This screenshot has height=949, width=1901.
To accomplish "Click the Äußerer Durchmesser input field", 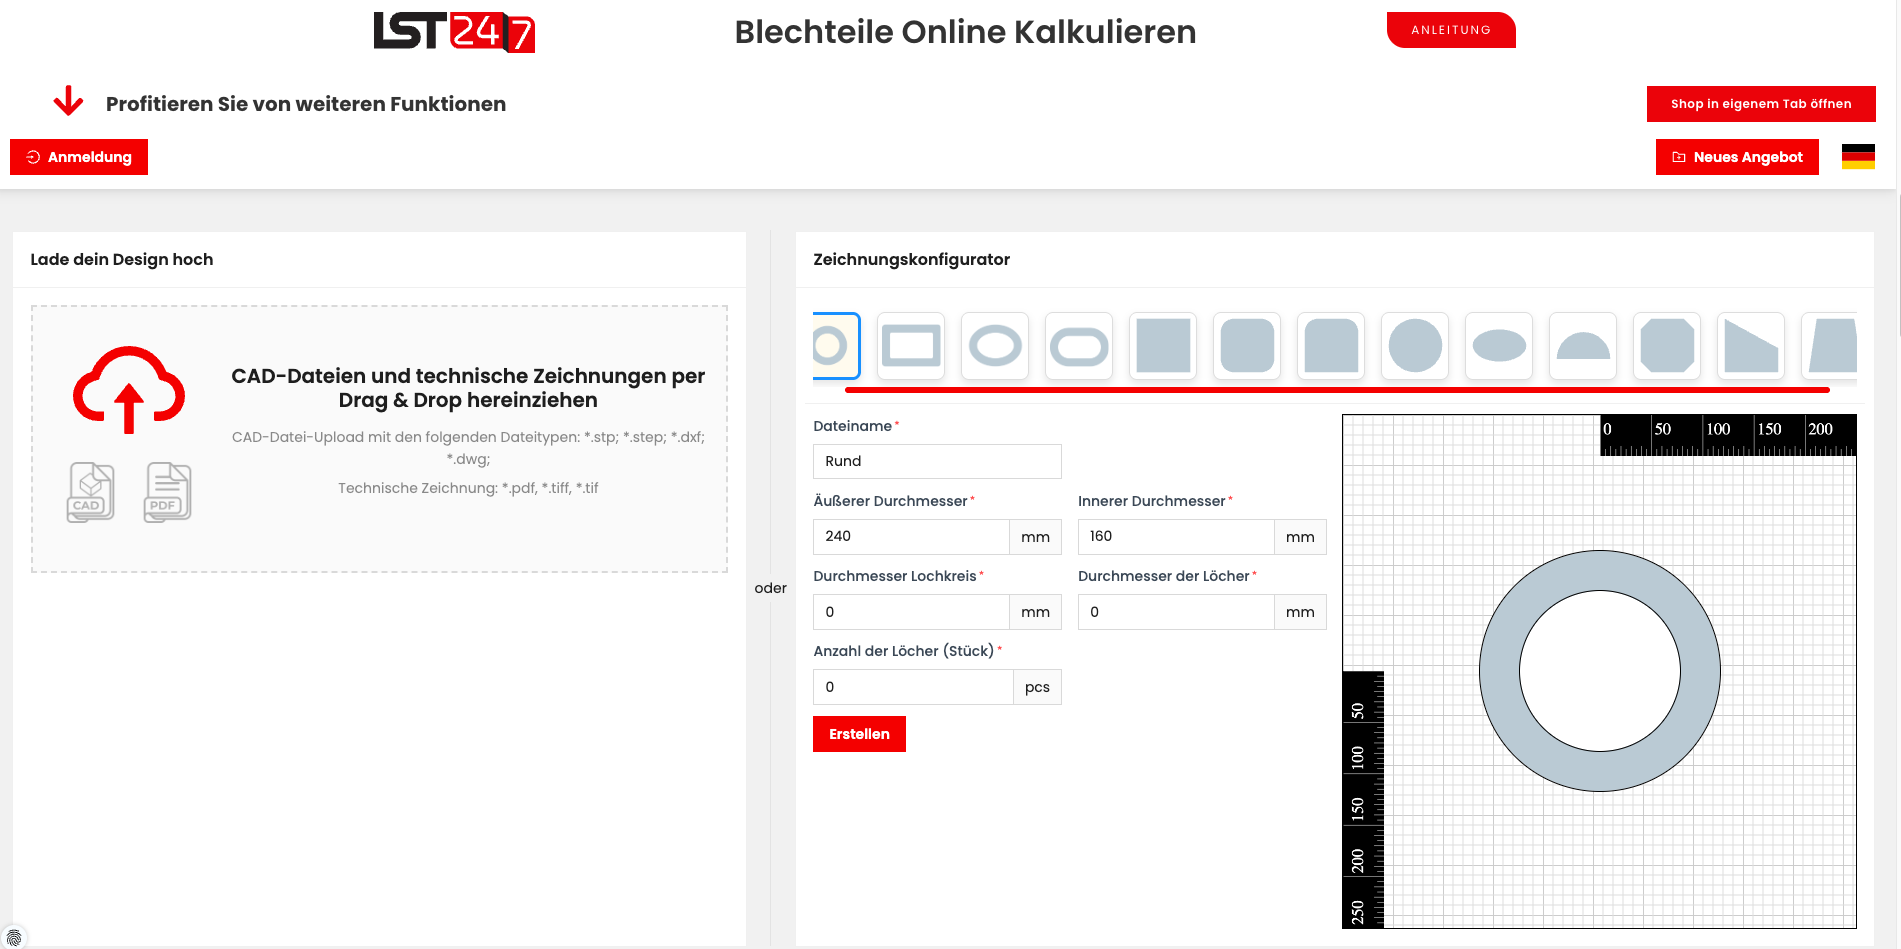I will pyautogui.click(x=911, y=536).
